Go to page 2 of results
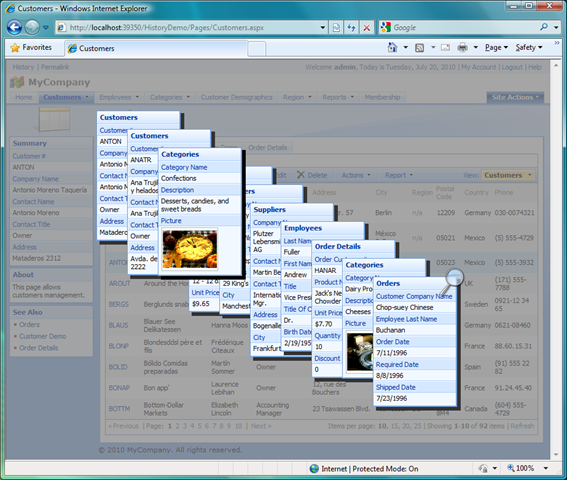Viewport: 567px width, 480px height. click(178, 426)
